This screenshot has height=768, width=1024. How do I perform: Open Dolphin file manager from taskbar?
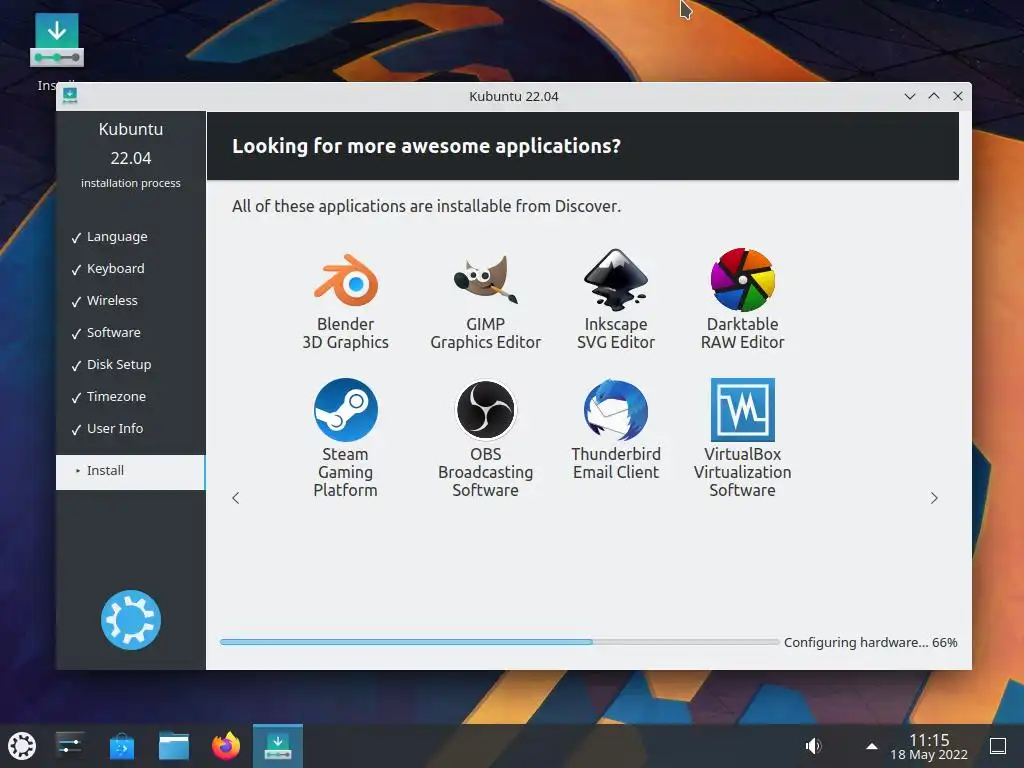tap(174, 746)
